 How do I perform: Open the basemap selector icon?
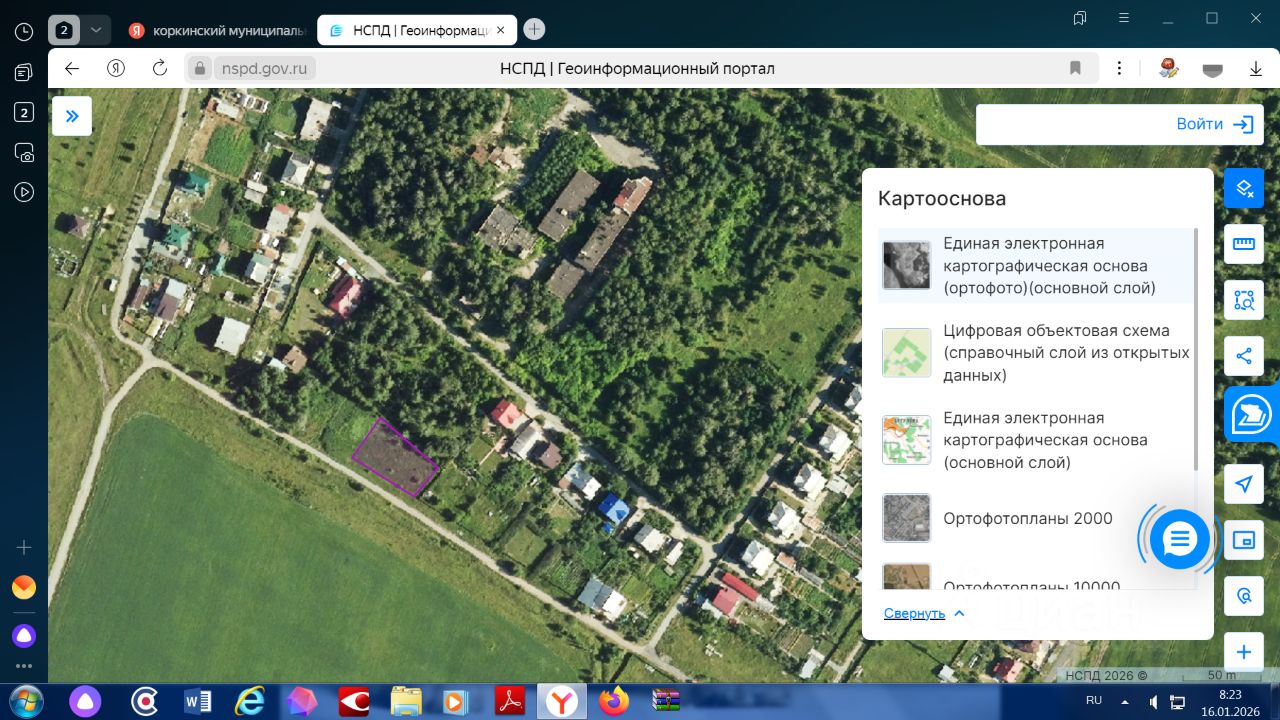[x=1250, y=414]
